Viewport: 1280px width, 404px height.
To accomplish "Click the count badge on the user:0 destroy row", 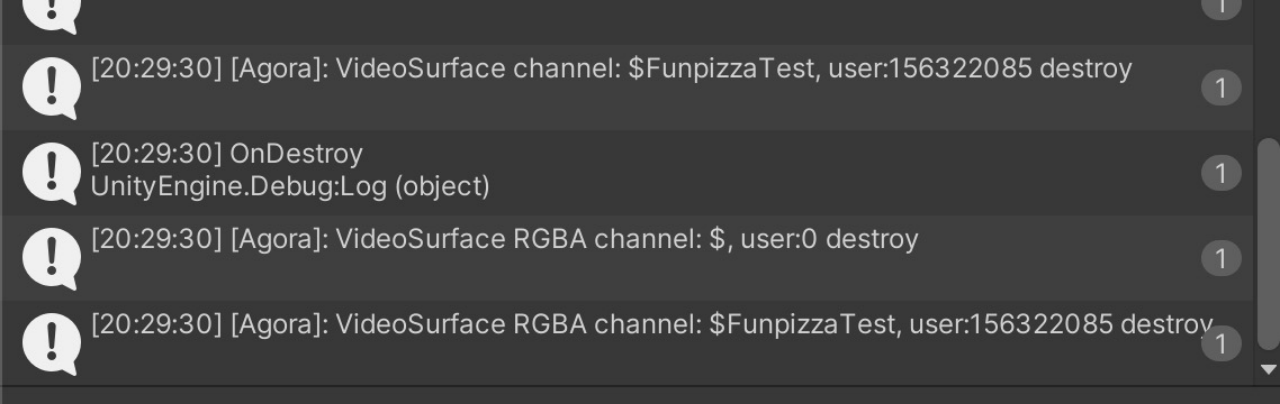I will click(1220, 259).
